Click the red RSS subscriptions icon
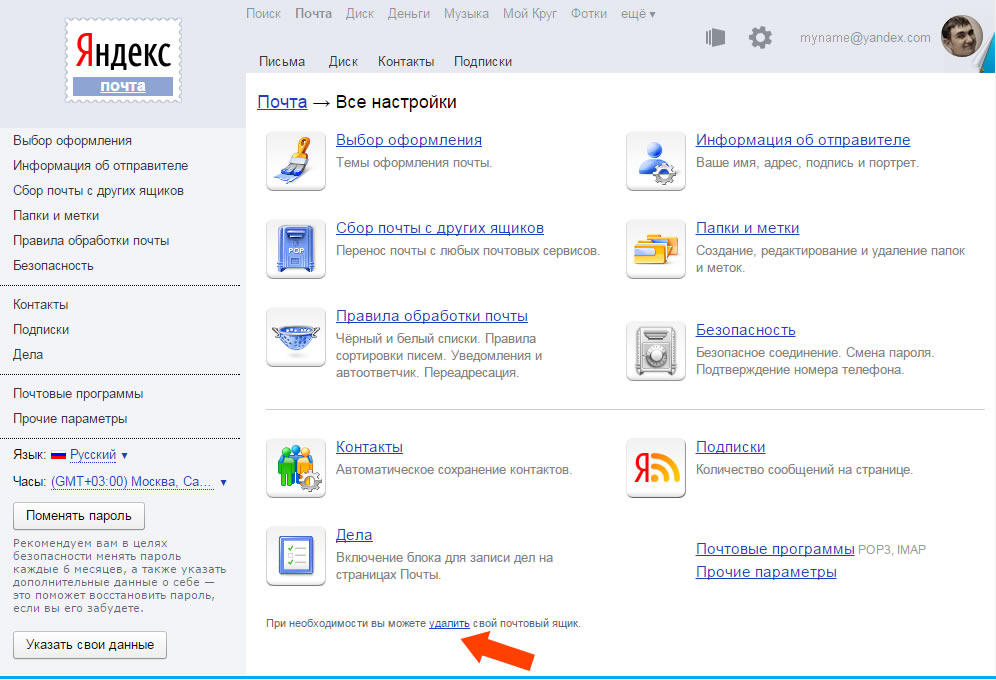 (x=656, y=468)
